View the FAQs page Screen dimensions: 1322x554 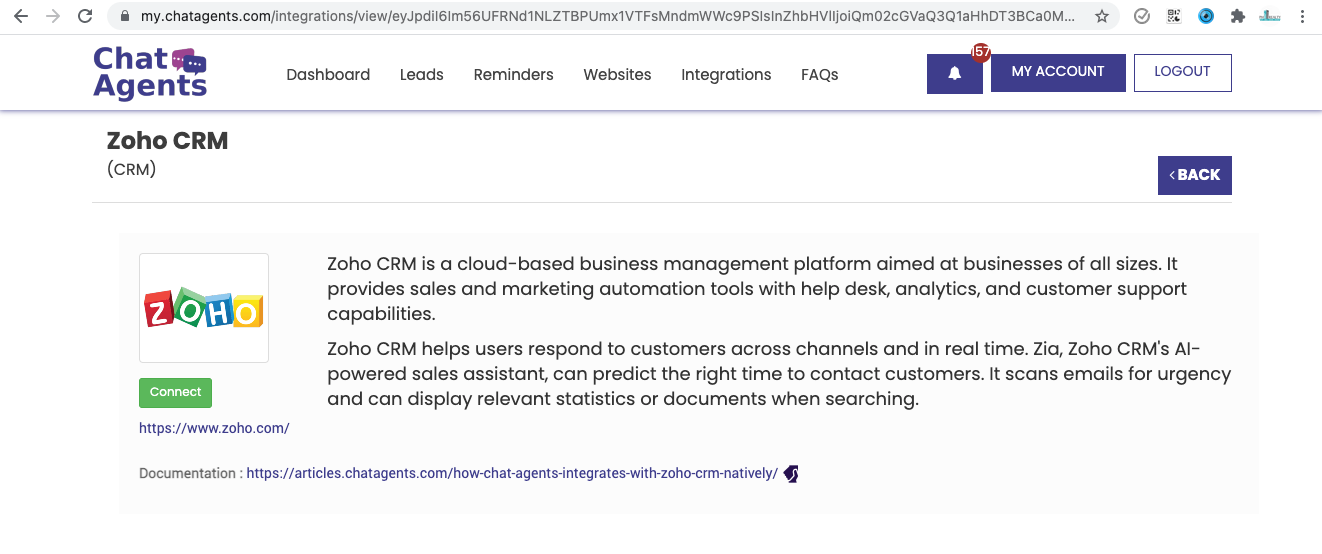[x=820, y=75]
